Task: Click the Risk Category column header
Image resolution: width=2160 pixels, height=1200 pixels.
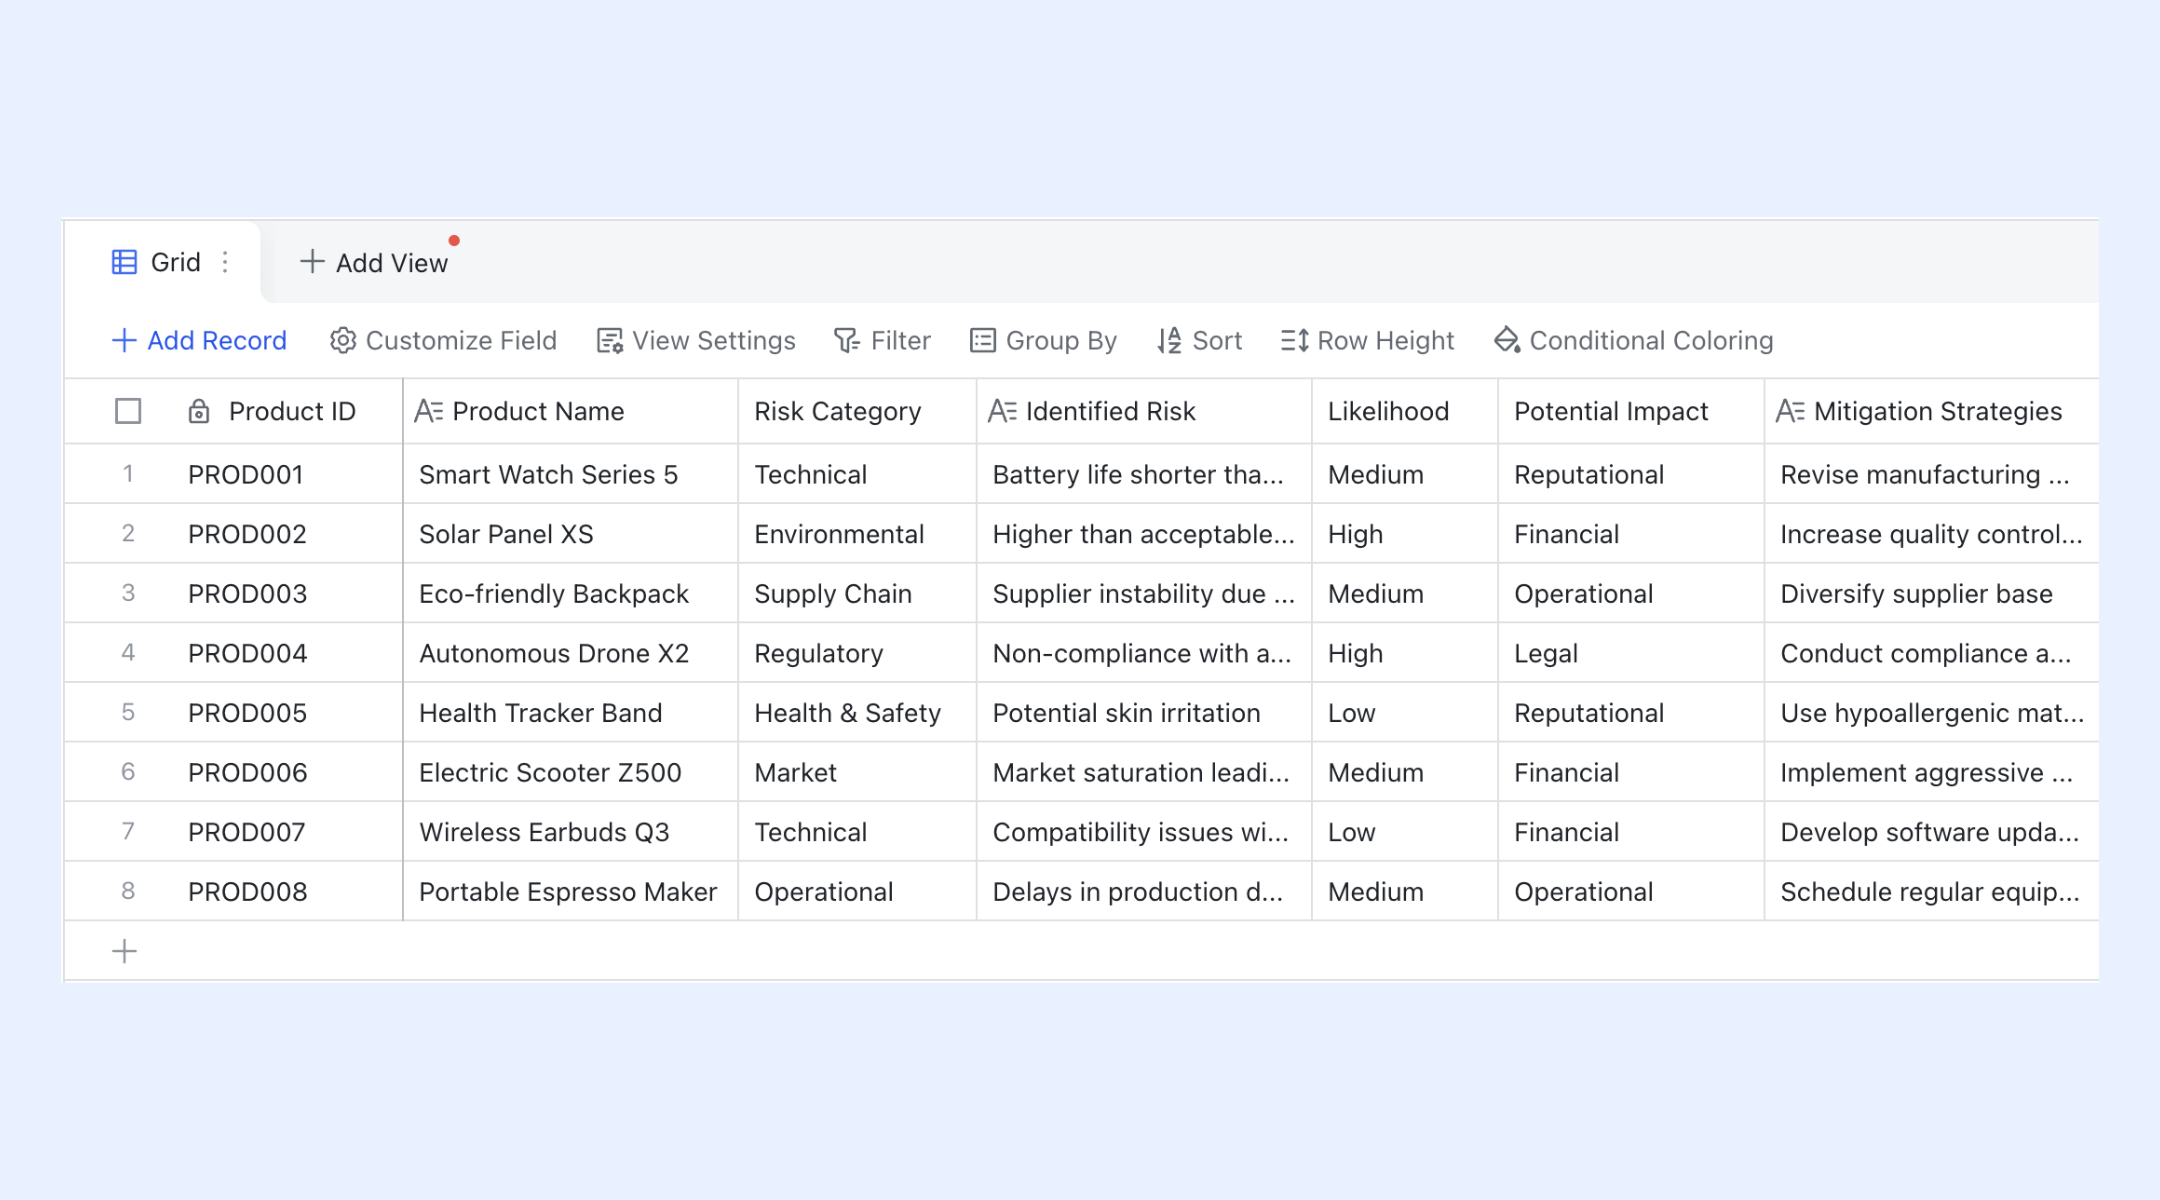Action: coord(837,411)
